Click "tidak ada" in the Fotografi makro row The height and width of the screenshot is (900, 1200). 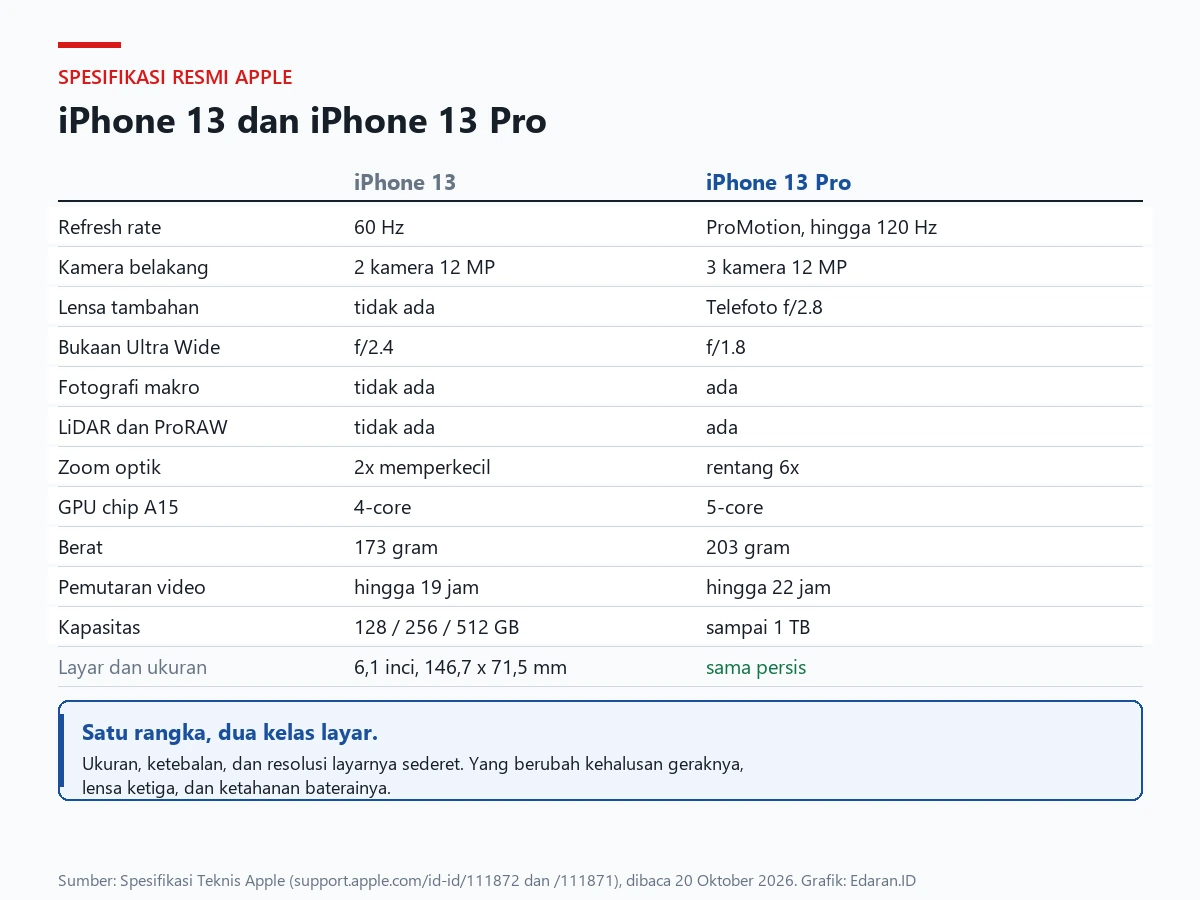(x=394, y=387)
